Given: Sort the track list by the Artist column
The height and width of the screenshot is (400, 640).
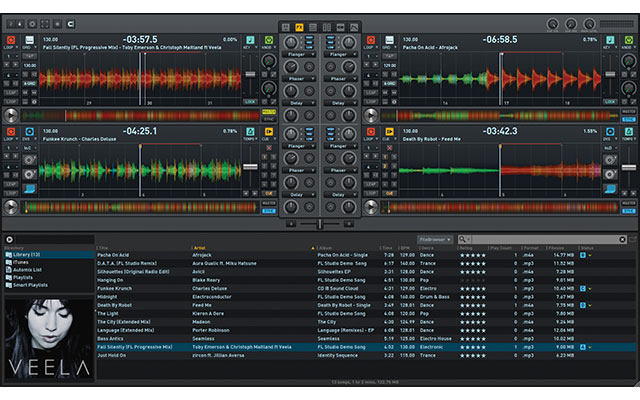Looking at the screenshot, I should click(198, 247).
